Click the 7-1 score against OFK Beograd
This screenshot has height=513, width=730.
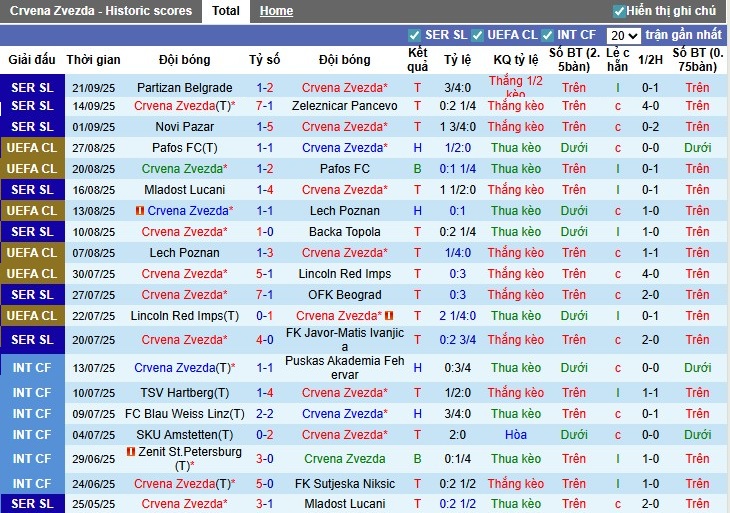[265, 295]
